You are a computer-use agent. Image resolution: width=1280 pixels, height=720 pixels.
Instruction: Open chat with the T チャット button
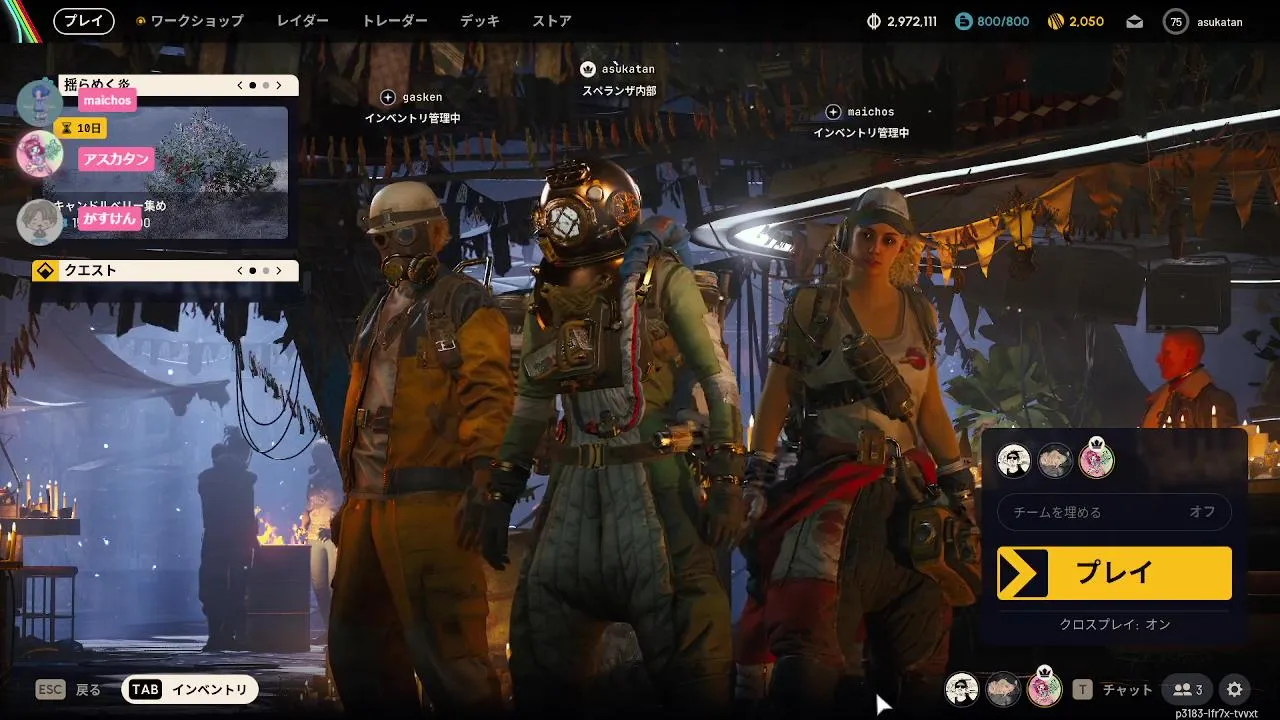point(1112,689)
